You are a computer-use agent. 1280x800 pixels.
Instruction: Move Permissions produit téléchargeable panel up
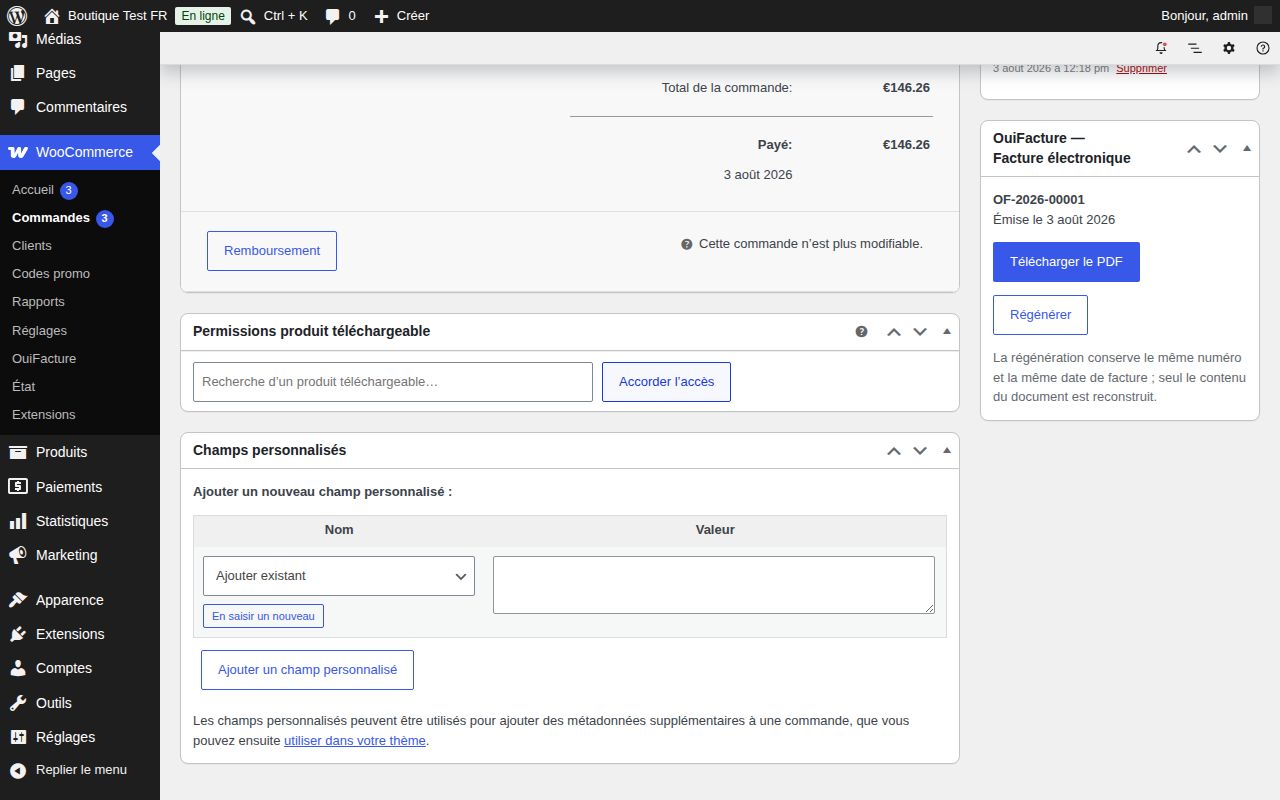[x=894, y=332]
